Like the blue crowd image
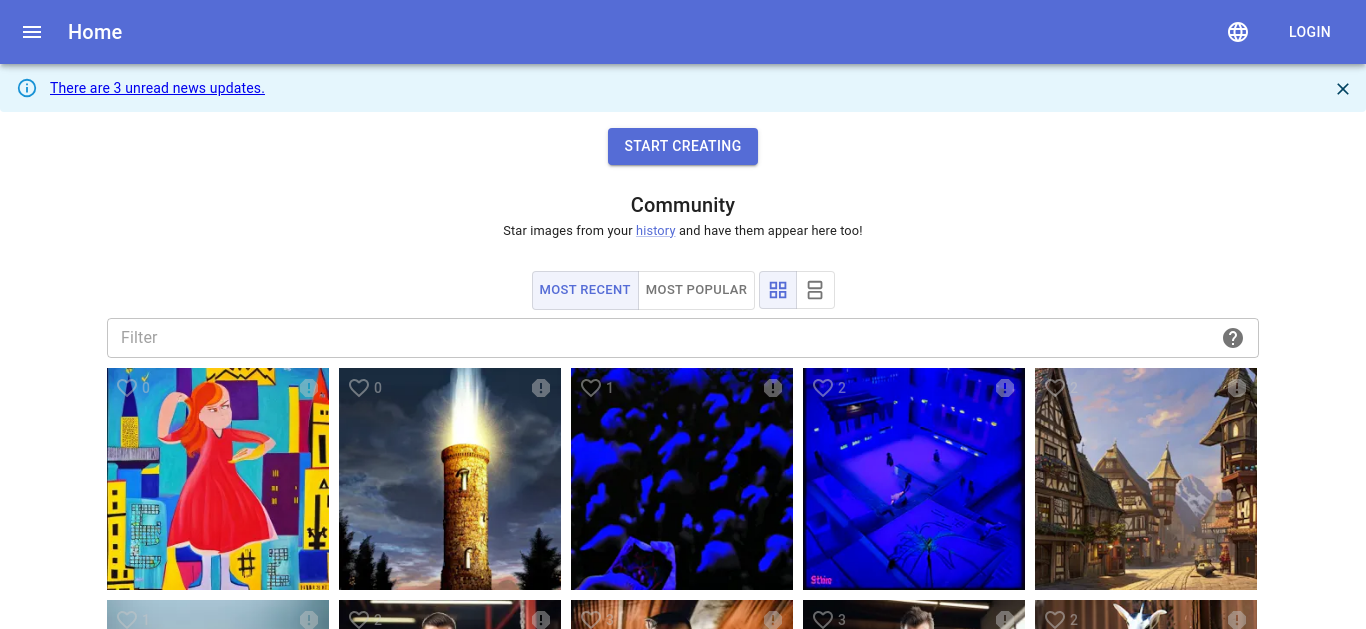 click(x=591, y=388)
